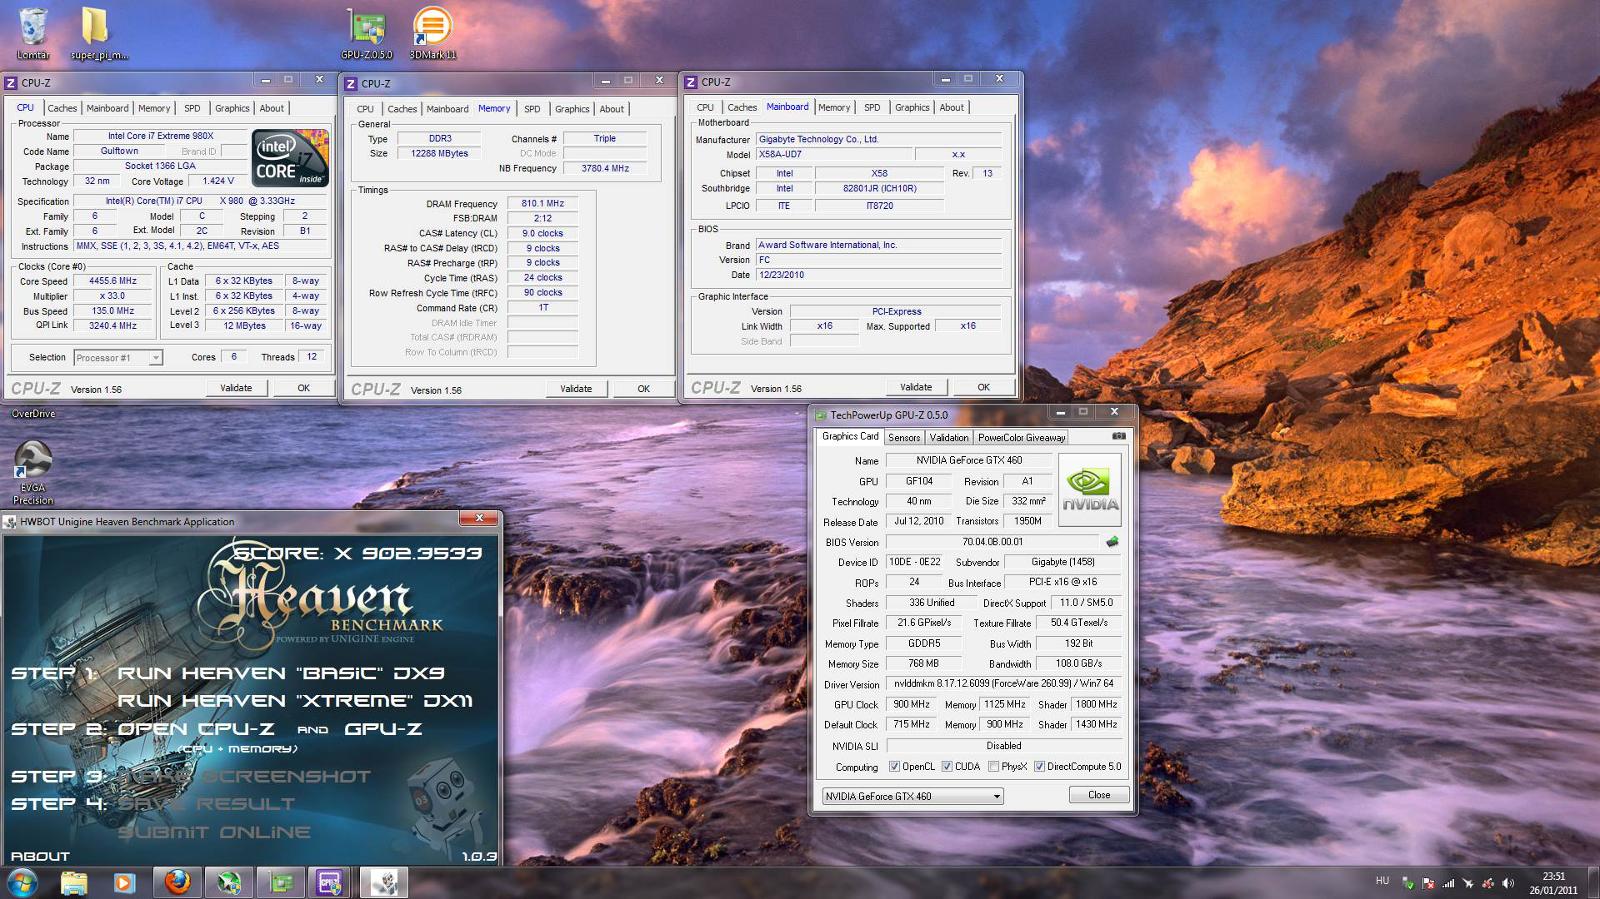Click the Show Desktop strip by the clock
Viewport: 1600px width, 899px height.
click(1594, 883)
